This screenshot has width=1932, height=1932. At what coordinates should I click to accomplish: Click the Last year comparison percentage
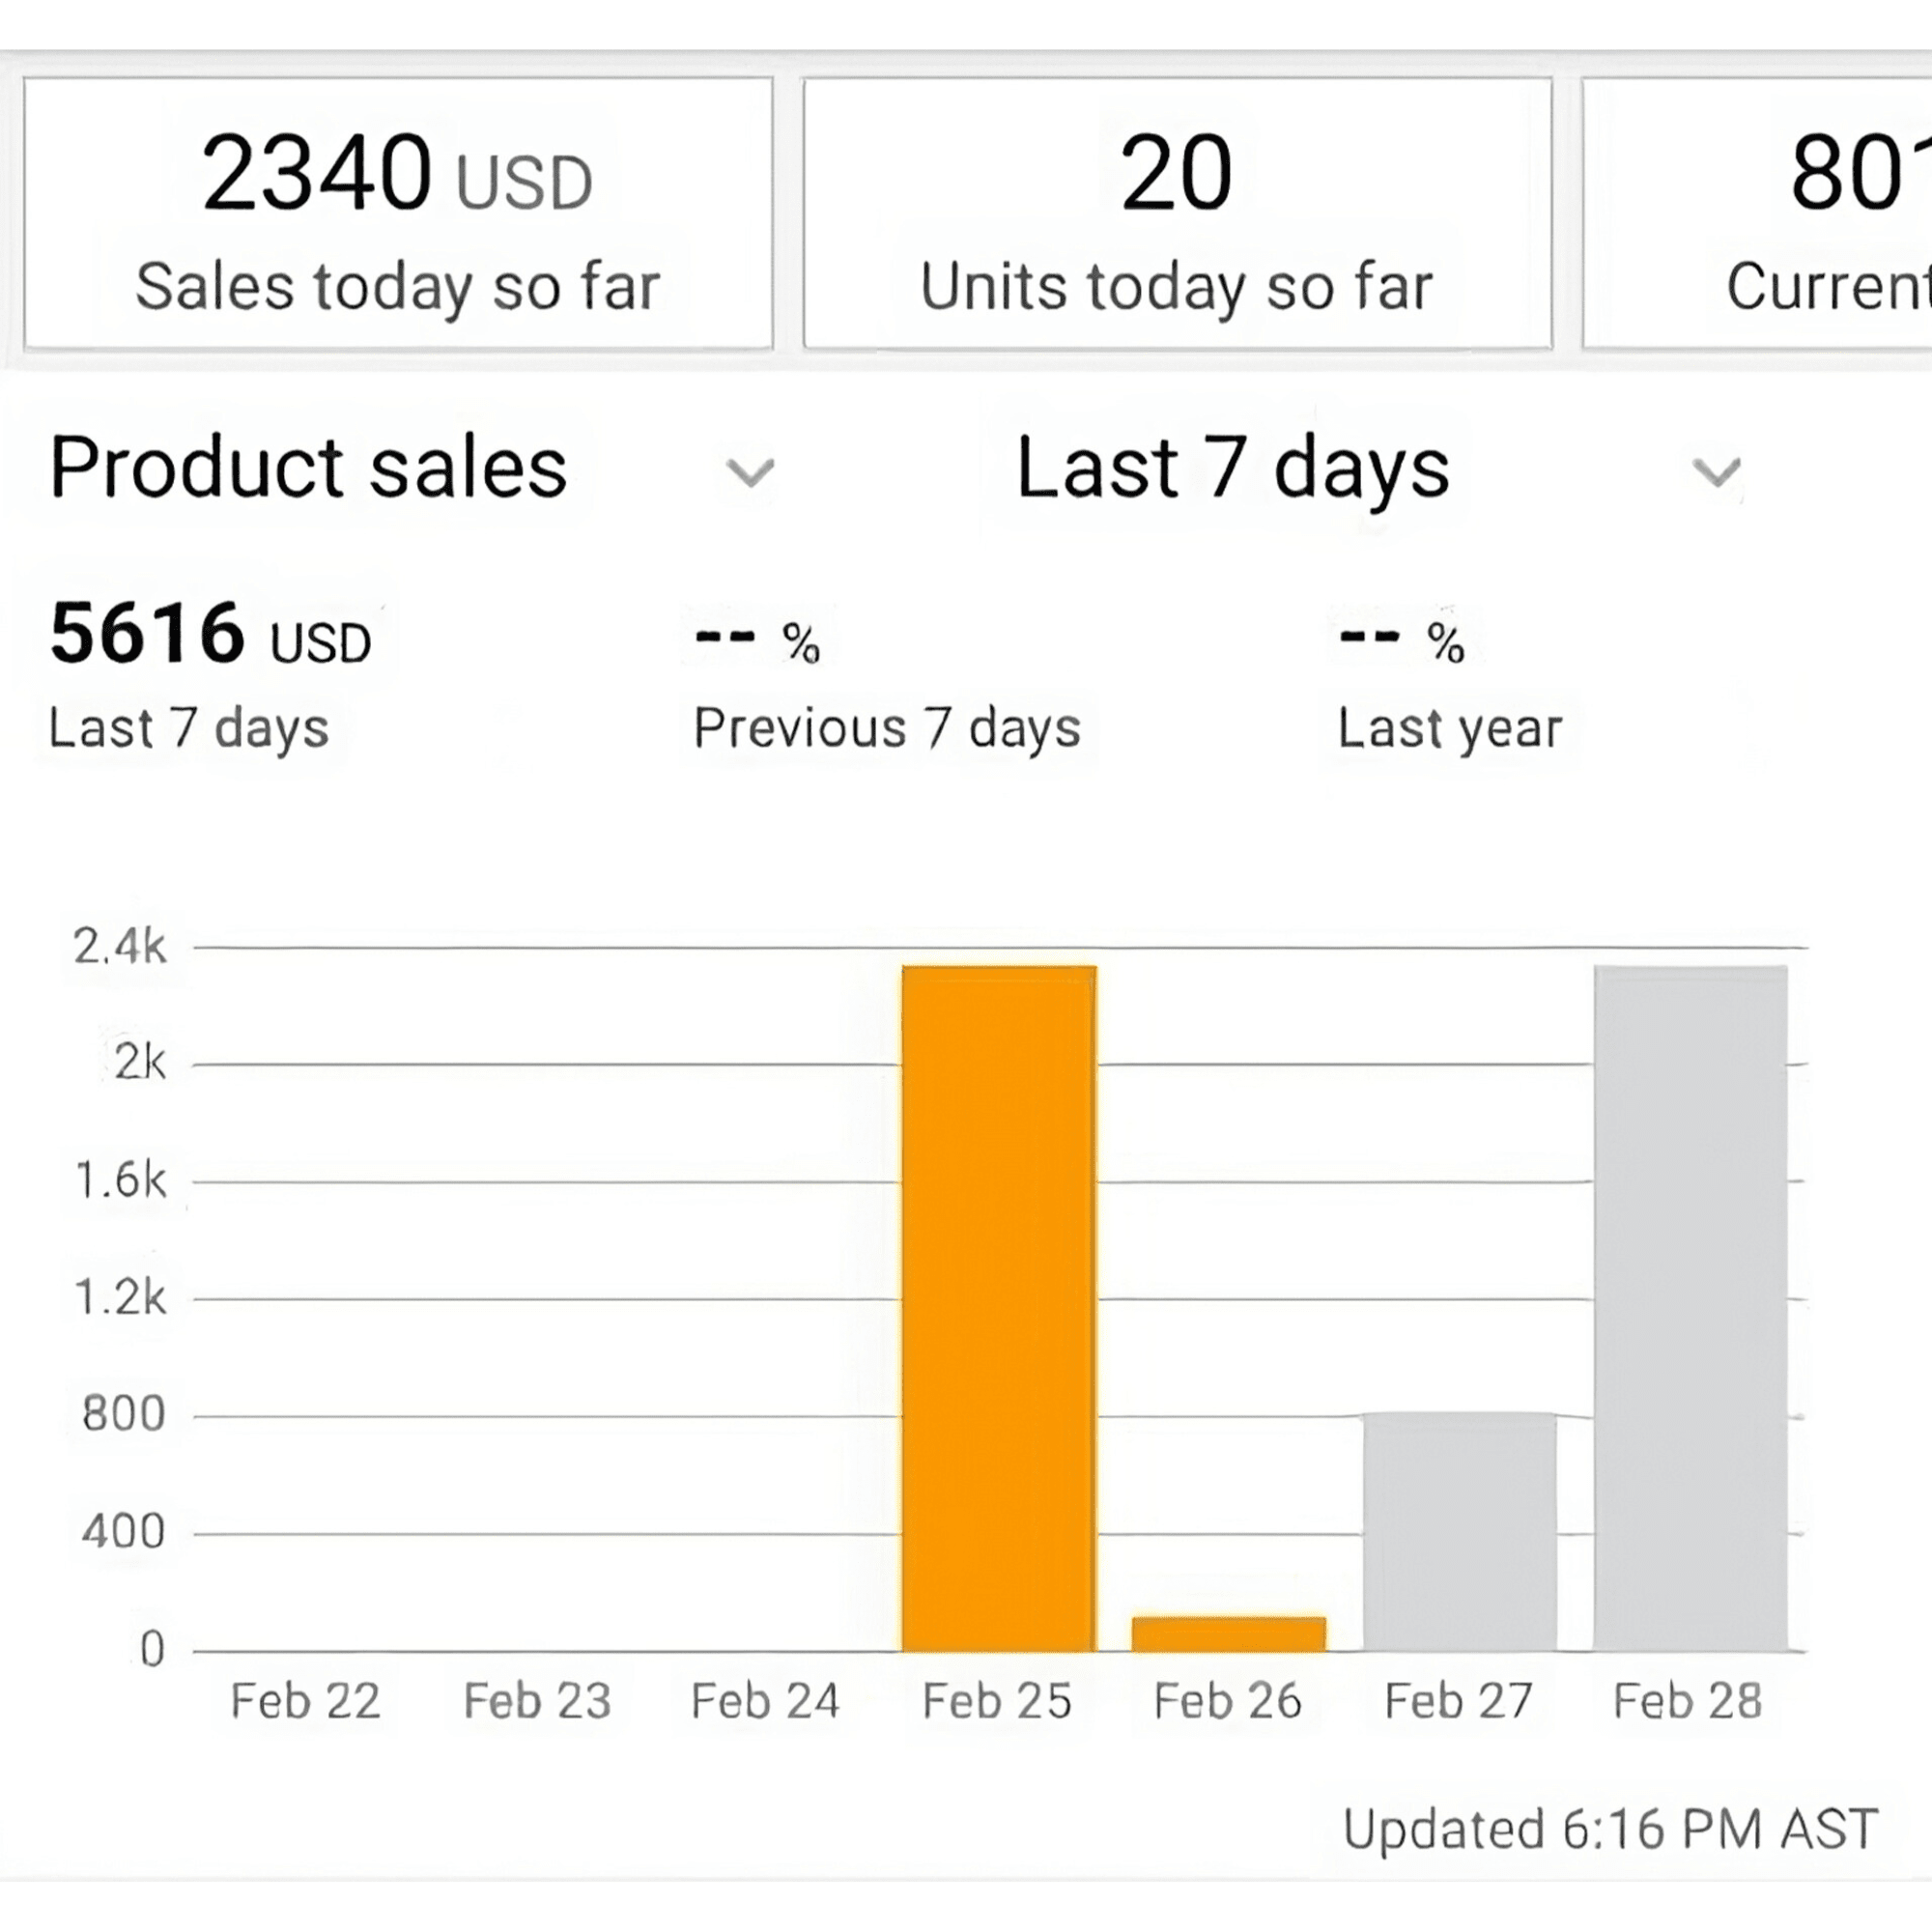pyautogui.click(x=1402, y=641)
